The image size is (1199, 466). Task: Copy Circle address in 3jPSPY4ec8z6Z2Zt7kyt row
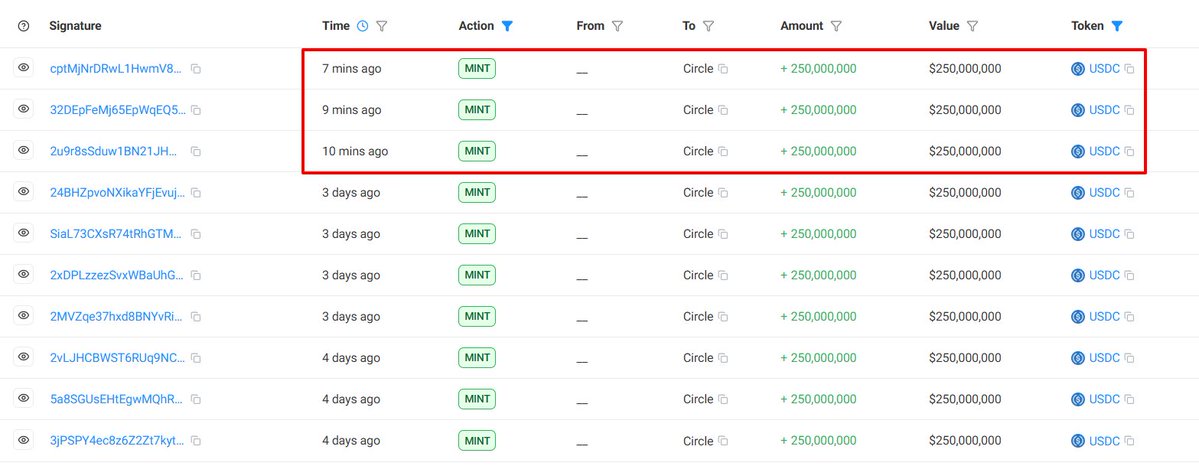pyautogui.click(x=723, y=441)
